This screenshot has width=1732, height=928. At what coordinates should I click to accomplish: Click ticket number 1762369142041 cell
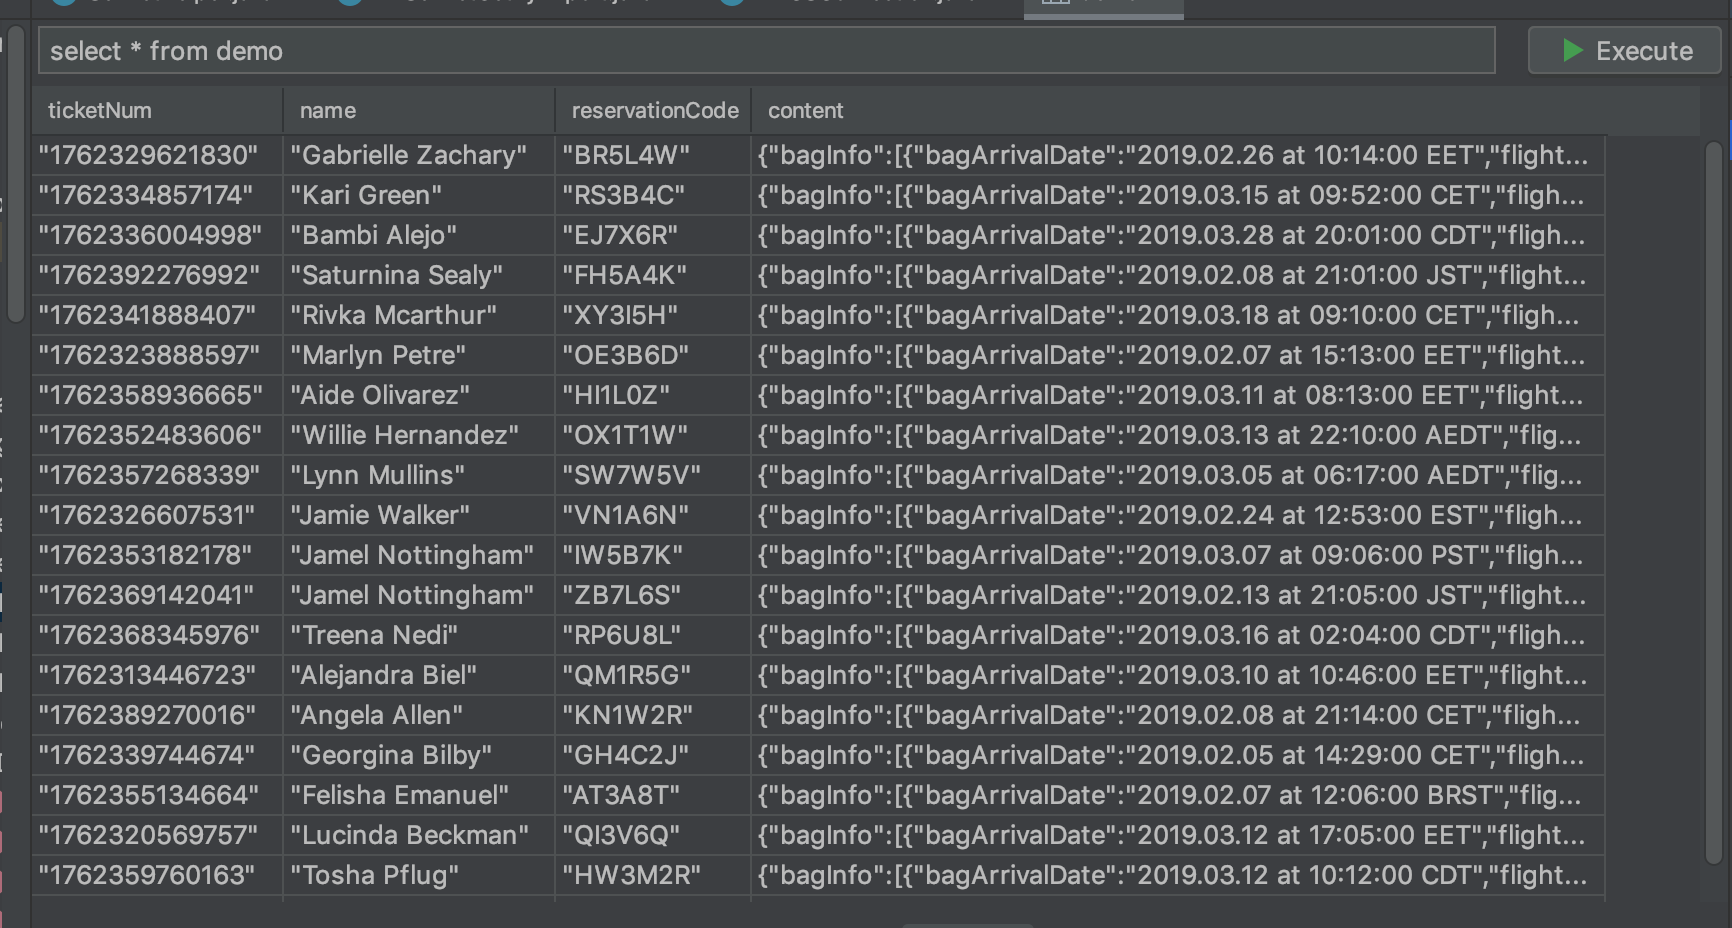click(147, 596)
